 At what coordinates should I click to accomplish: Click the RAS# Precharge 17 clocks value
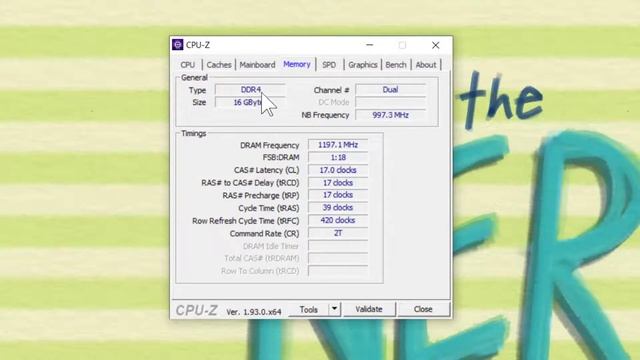pyautogui.click(x=338, y=195)
